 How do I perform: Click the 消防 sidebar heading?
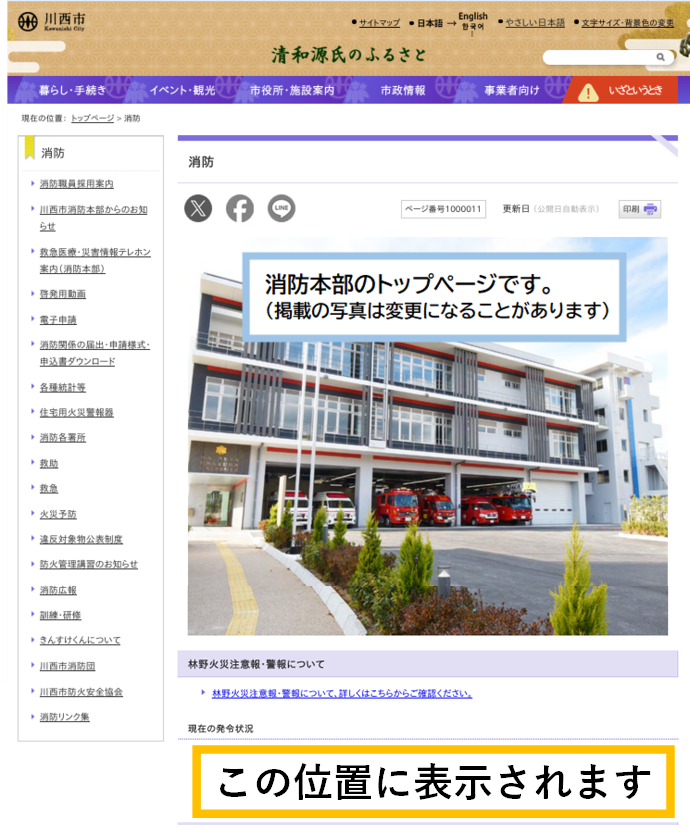53,153
